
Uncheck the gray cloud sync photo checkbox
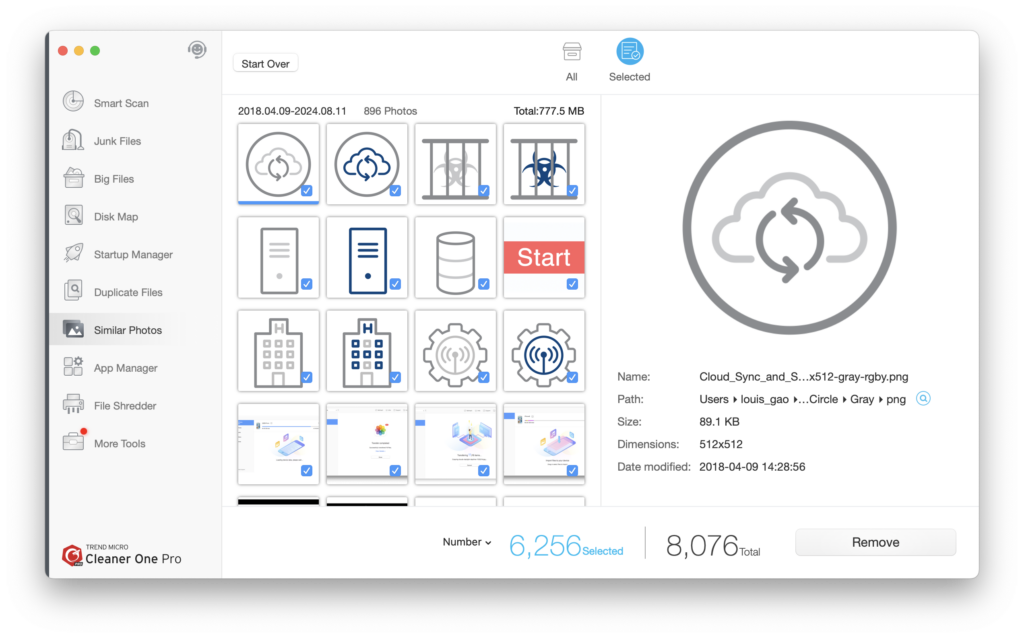click(x=307, y=191)
